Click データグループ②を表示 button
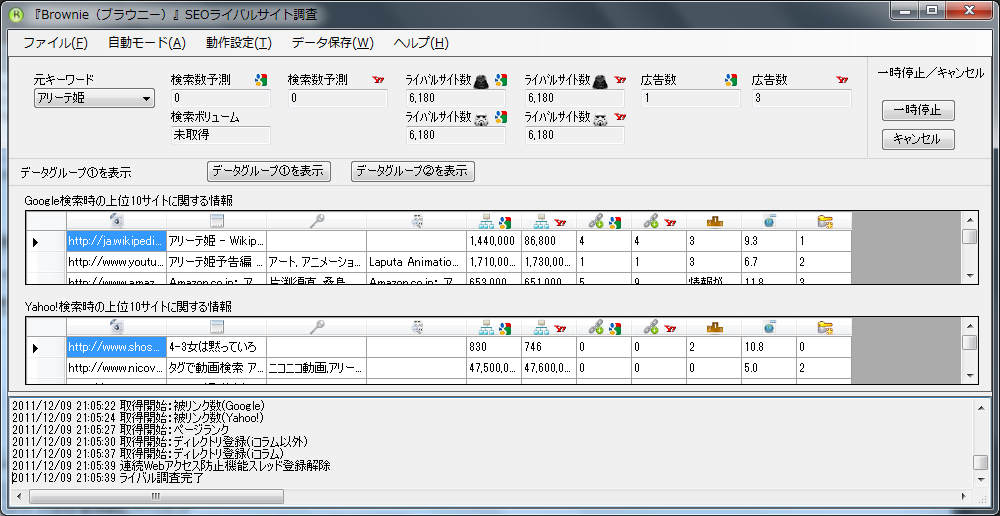The height and width of the screenshot is (516, 1000). tap(413, 171)
